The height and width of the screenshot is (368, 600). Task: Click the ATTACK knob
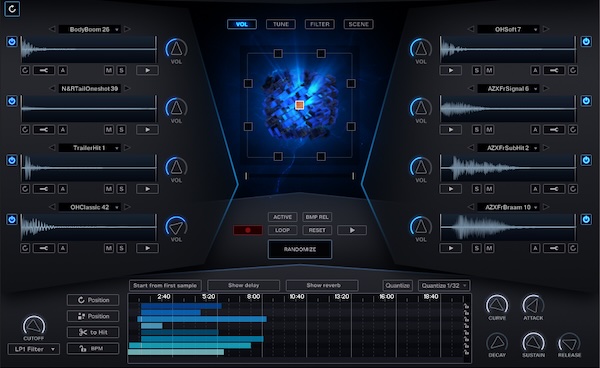[x=533, y=305]
